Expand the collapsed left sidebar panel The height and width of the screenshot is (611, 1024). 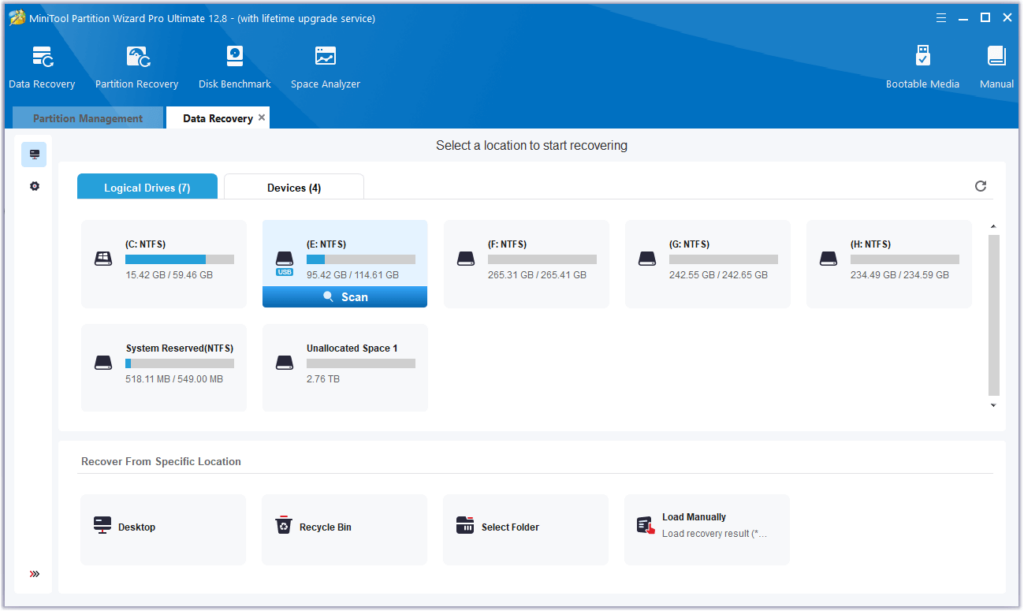tap(33, 574)
